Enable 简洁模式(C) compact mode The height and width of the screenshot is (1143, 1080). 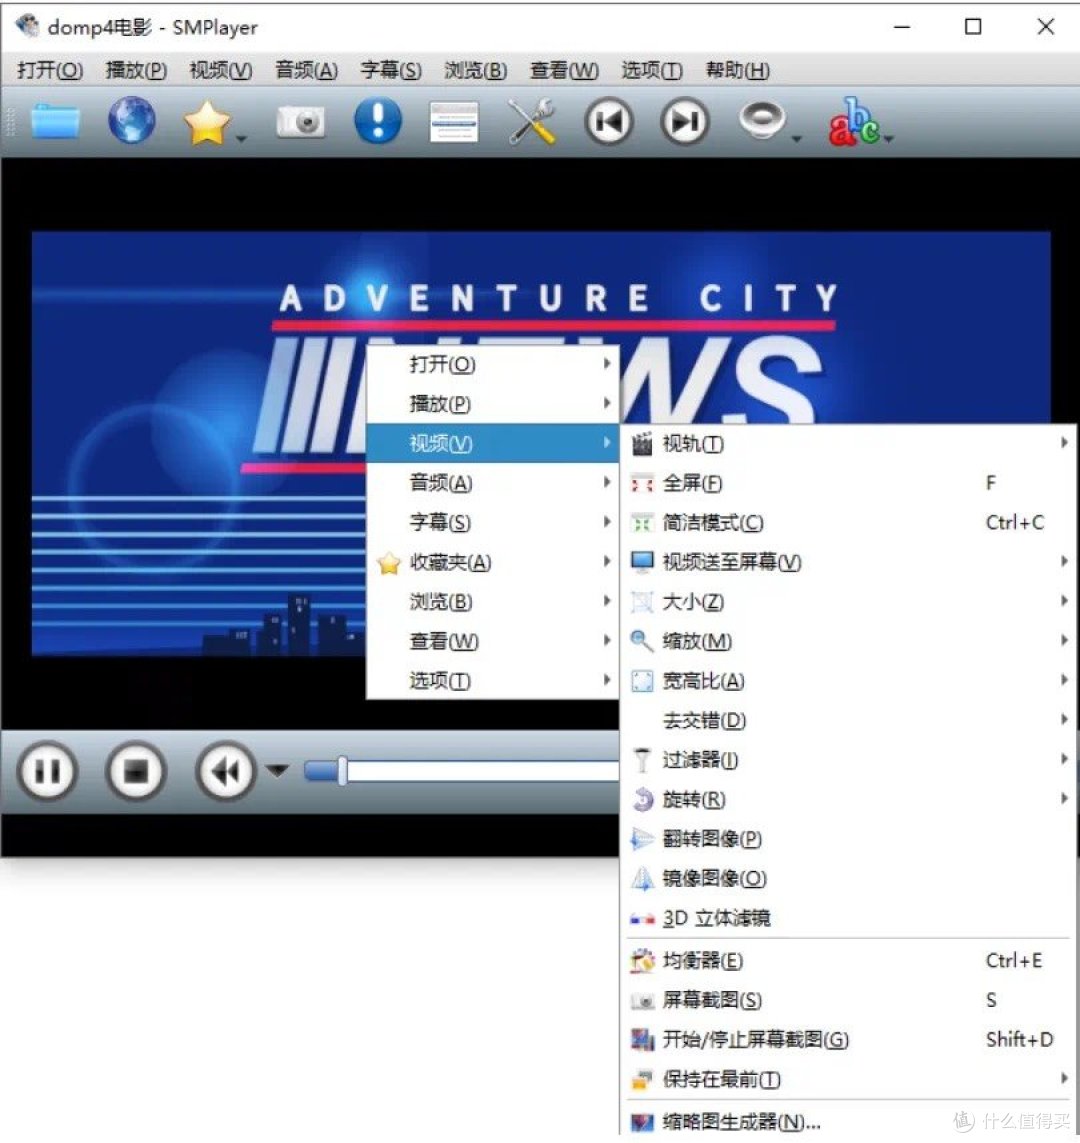[x=712, y=523]
